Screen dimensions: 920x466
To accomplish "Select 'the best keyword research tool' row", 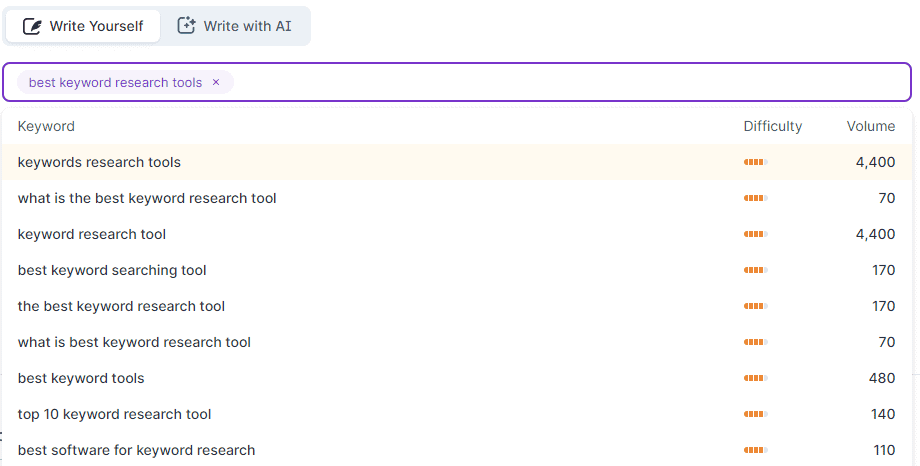I will [121, 306].
